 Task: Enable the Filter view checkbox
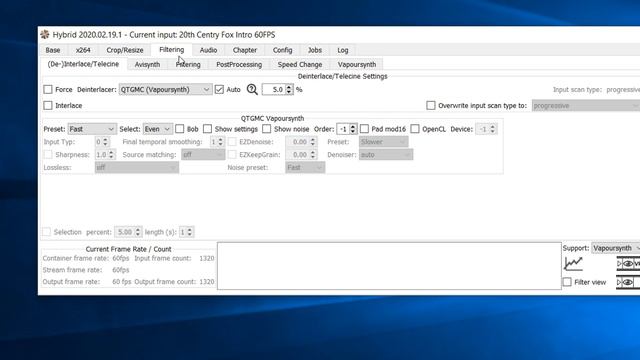pyautogui.click(x=567, y=282)
